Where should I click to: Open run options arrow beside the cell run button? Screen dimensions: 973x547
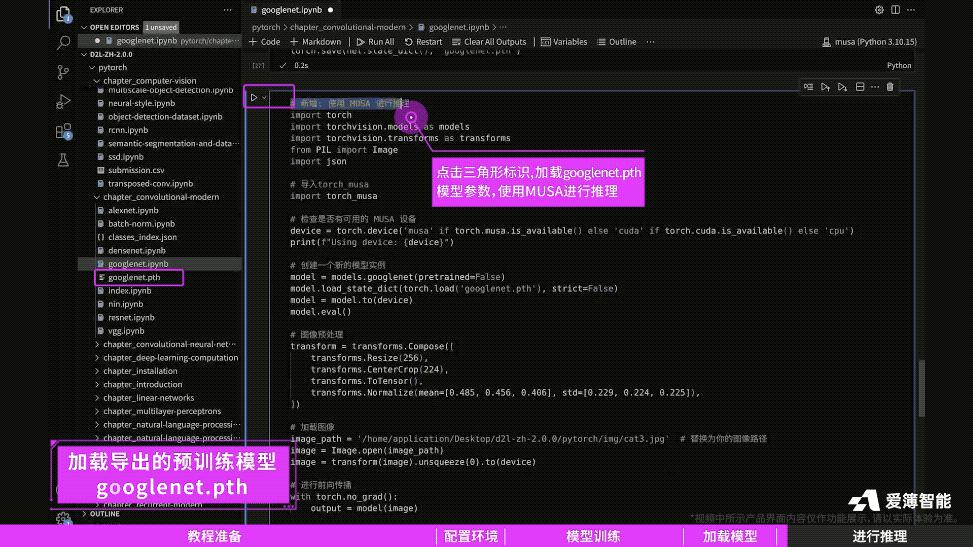point(264,97)
